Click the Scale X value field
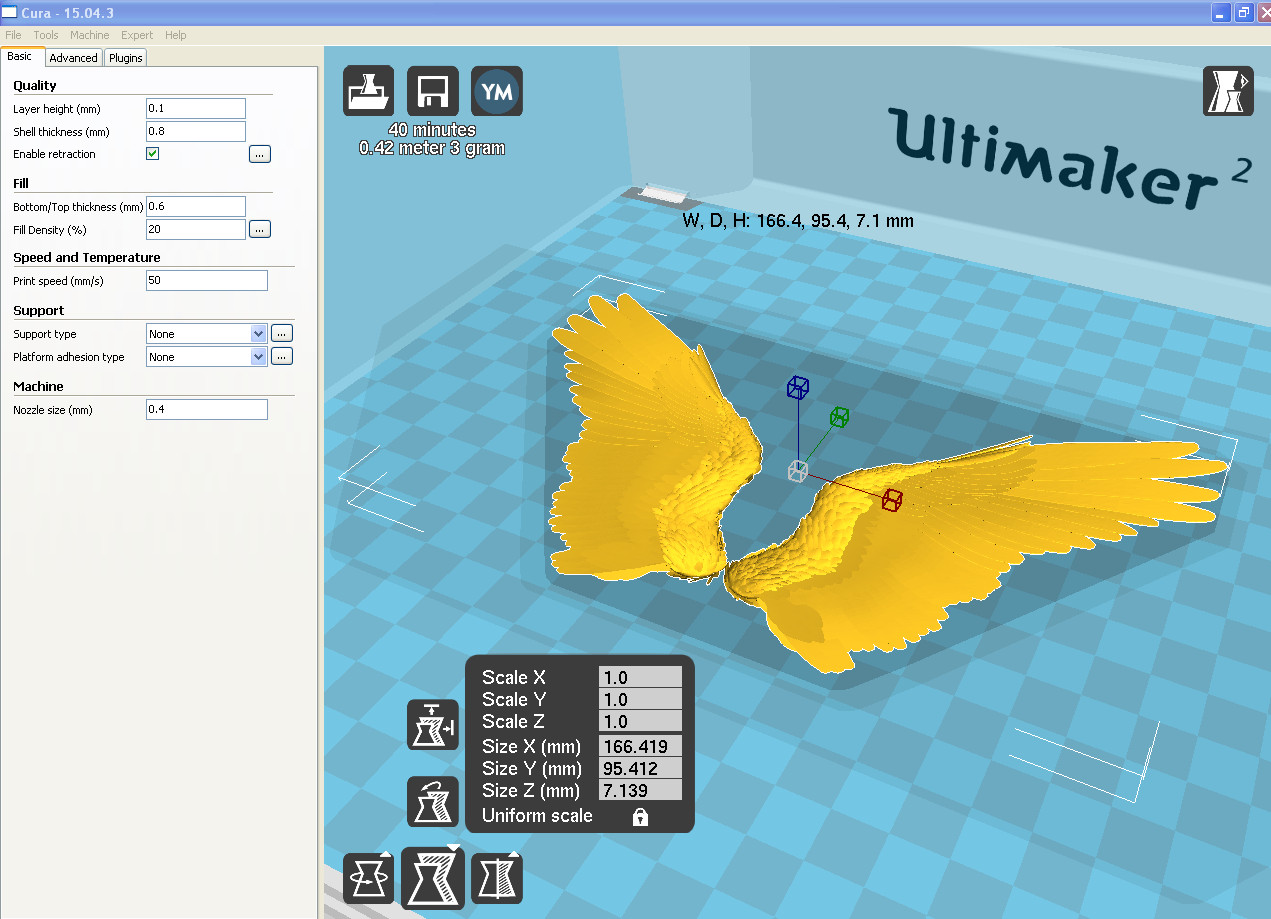 [x=640, y=677]
